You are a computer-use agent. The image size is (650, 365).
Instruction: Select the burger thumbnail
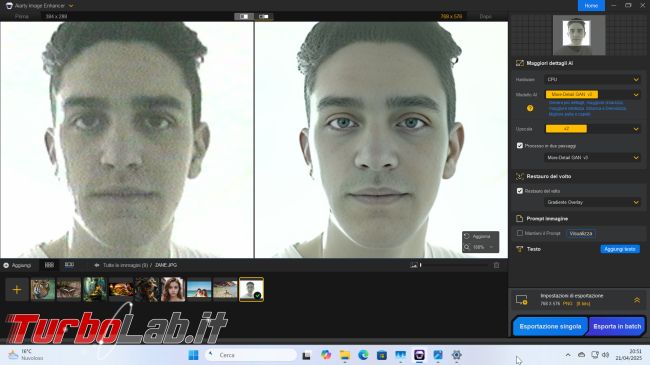(121, 290)
